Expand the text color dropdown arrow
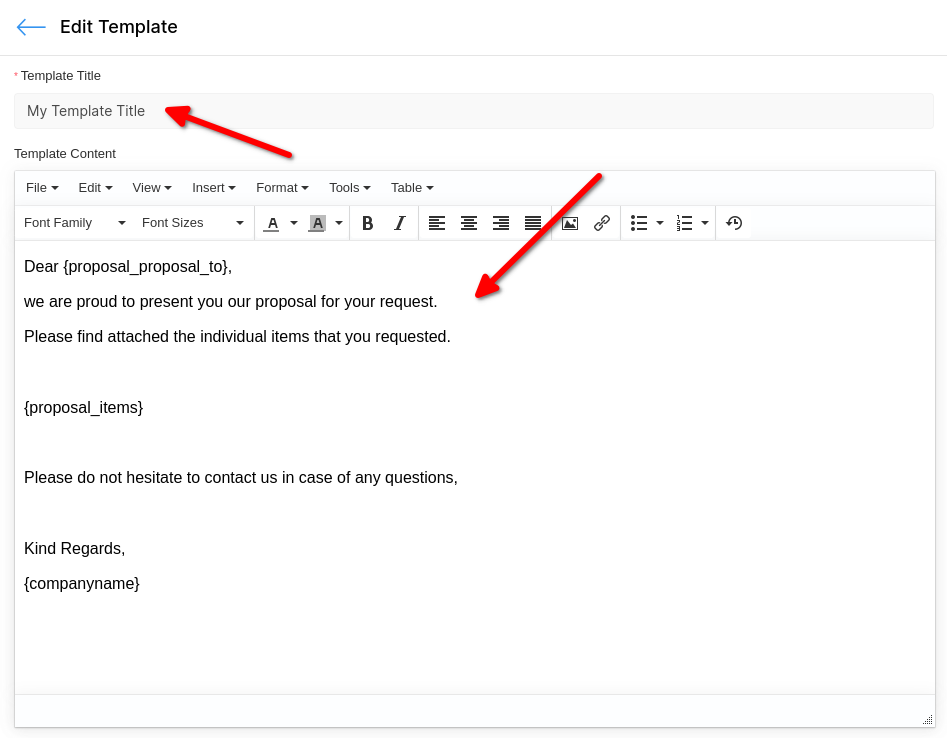This screenshot has width=947, height=738. click(294, 223)
